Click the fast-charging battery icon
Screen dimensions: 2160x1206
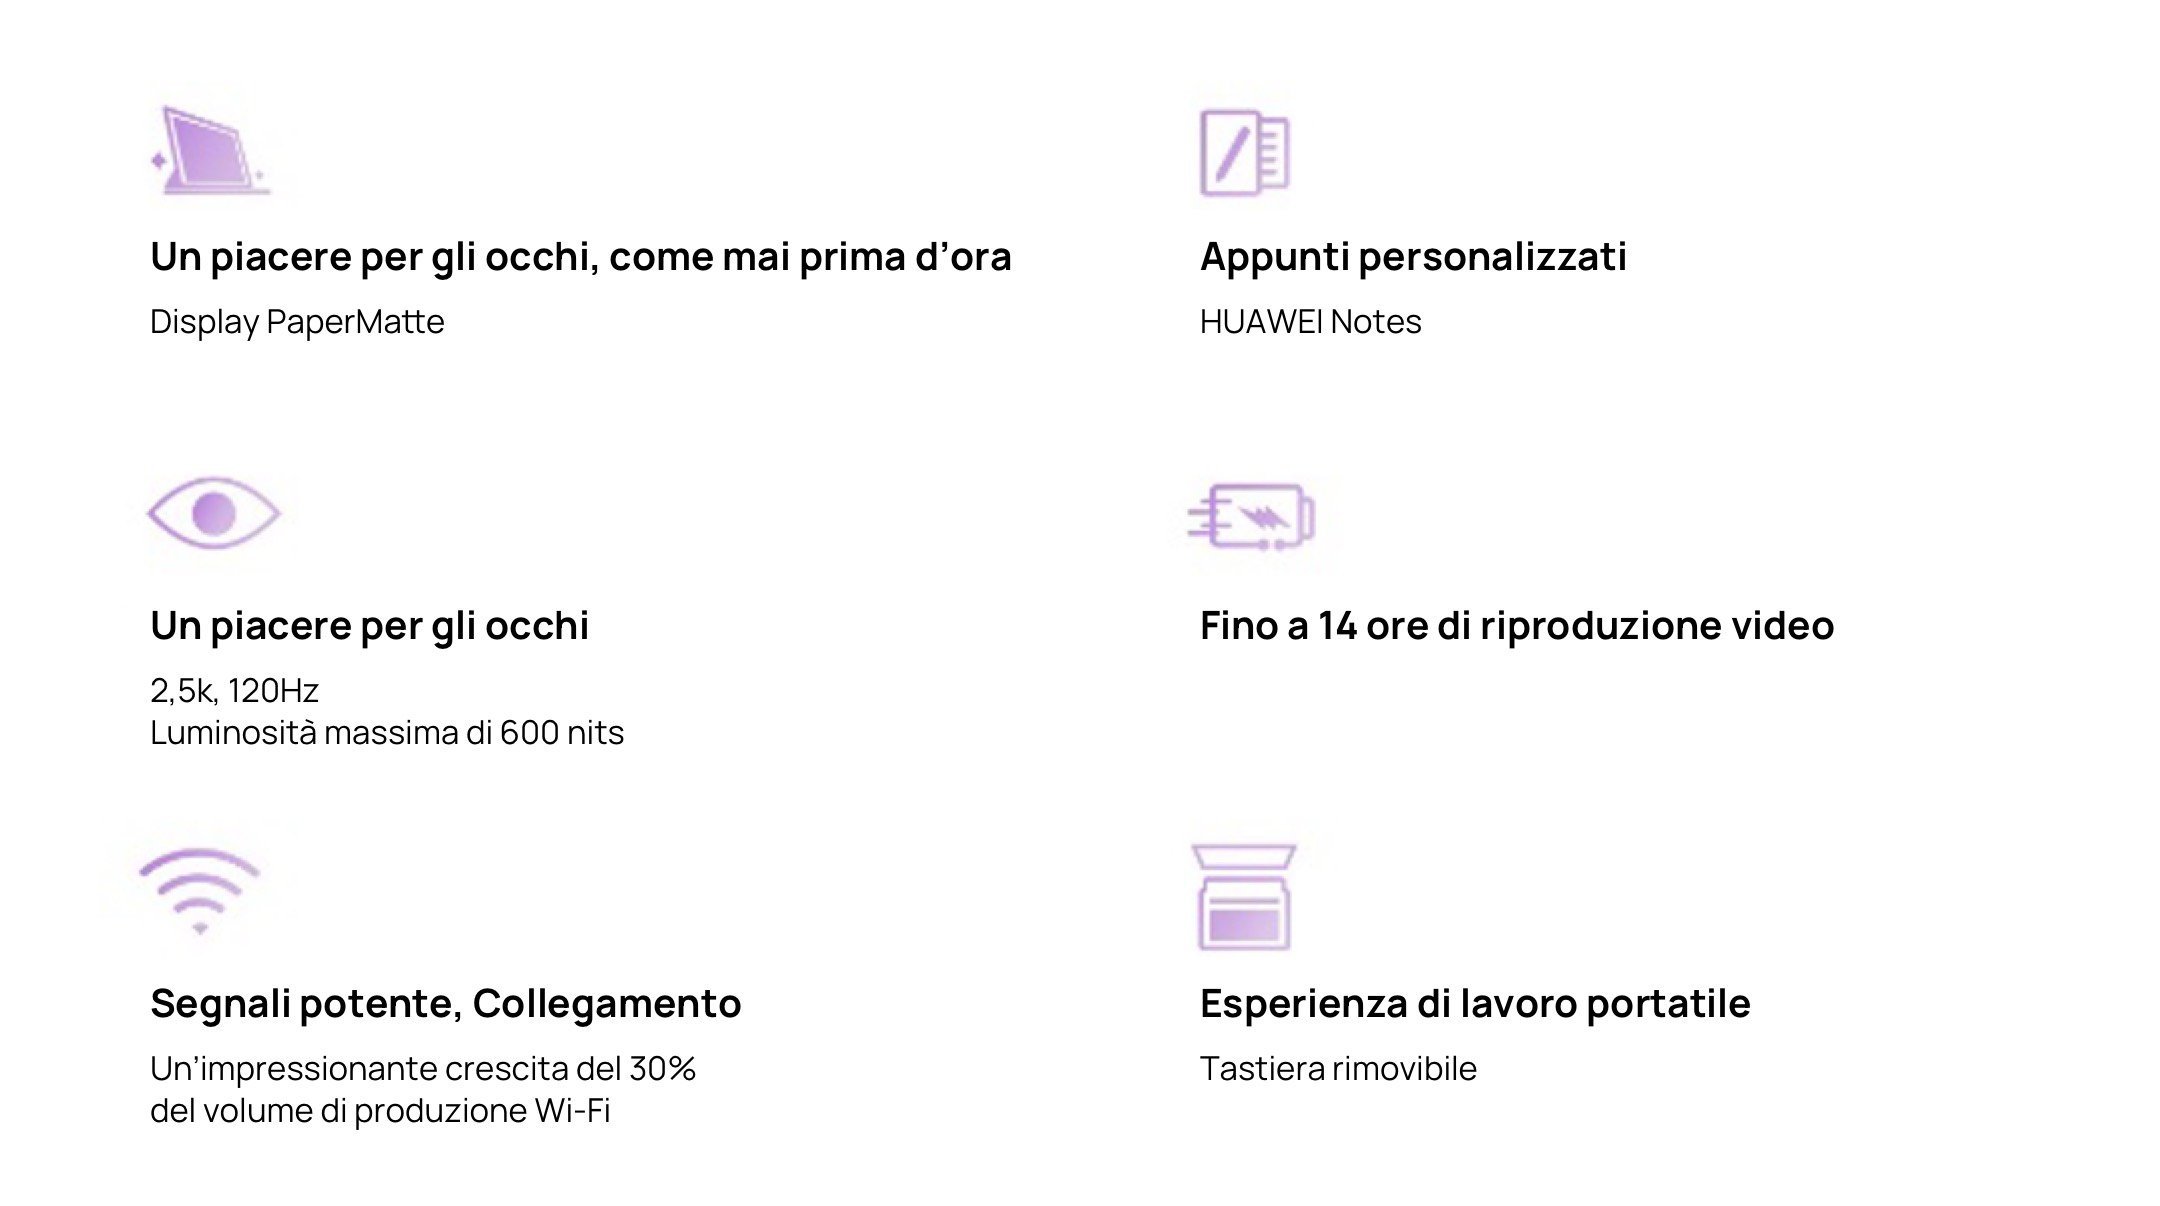(1250, 517)
